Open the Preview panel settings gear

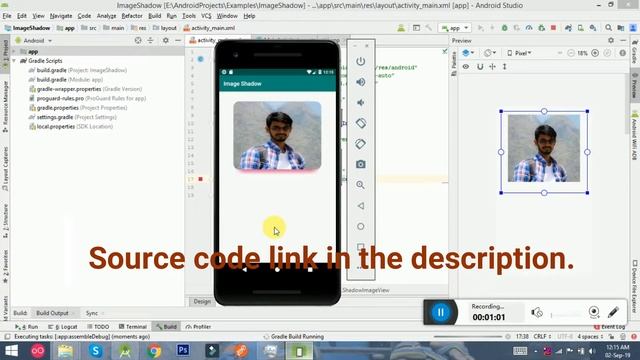[611, 40]
